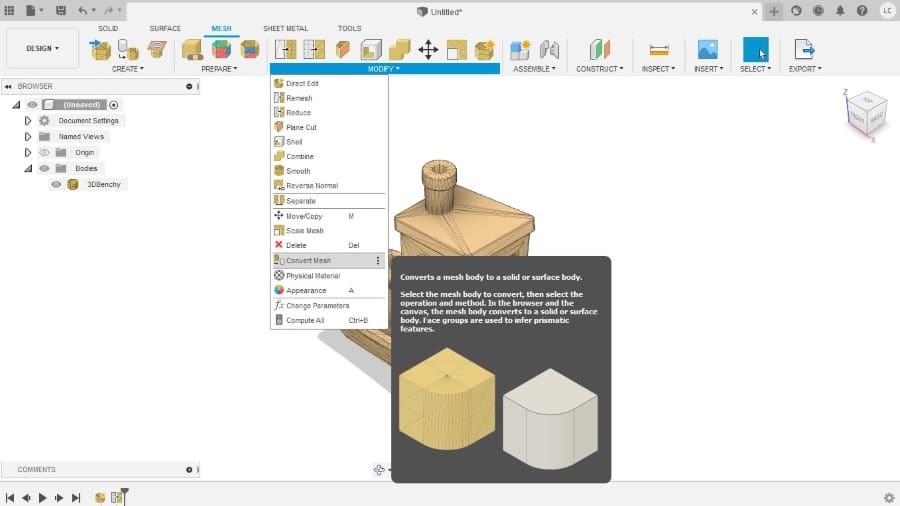This screenshot has height=506, width=900.
Task: Click the Move/Copy toolbar icon
Action: [x=428, y=49]
